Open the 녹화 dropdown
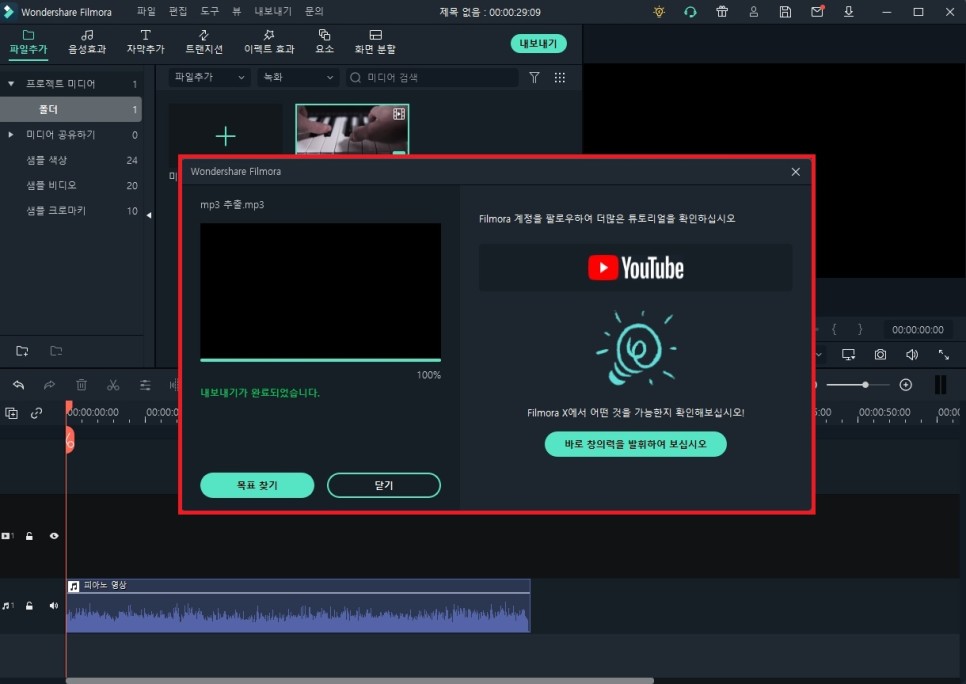This screenshot has height=684, width=966. [x=298, y=77]
